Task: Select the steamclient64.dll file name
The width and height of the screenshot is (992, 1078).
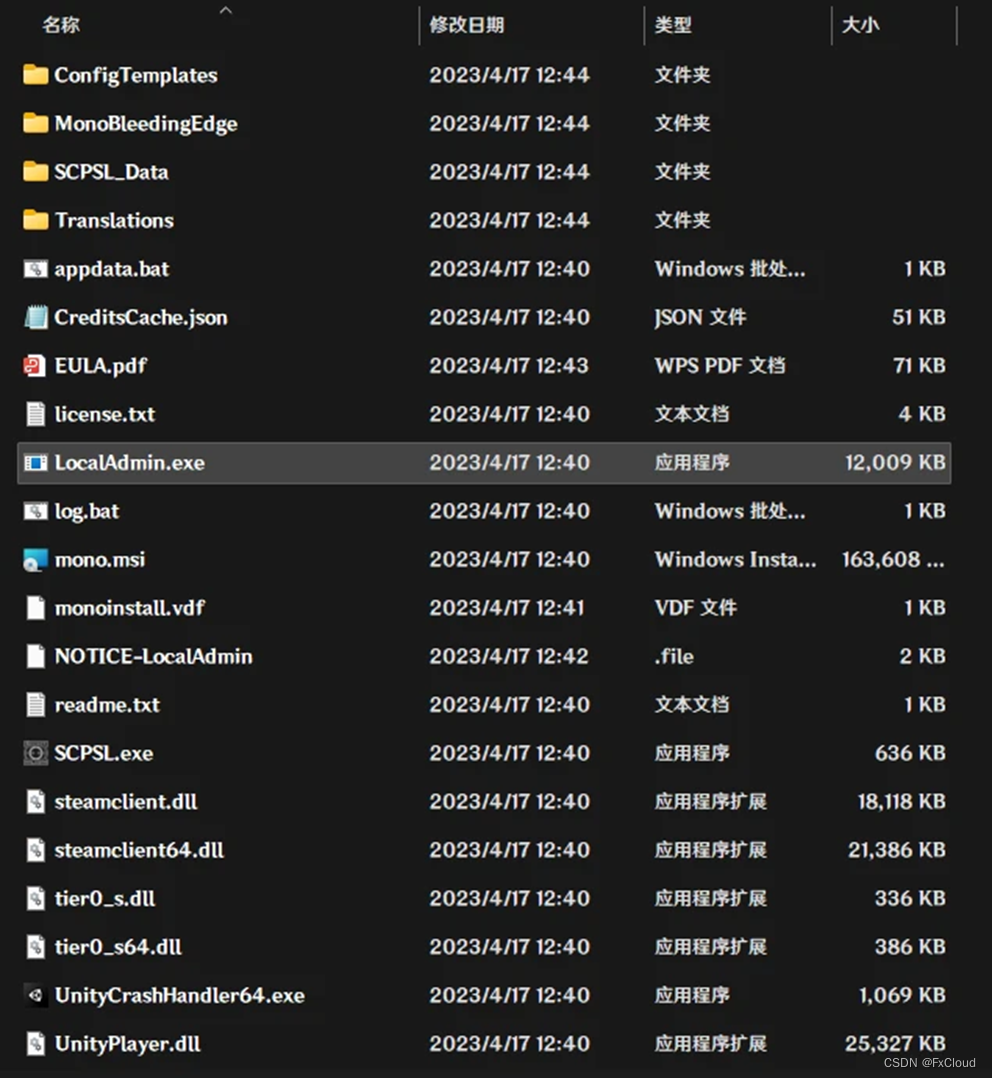Action: click(x=139, y=850)
